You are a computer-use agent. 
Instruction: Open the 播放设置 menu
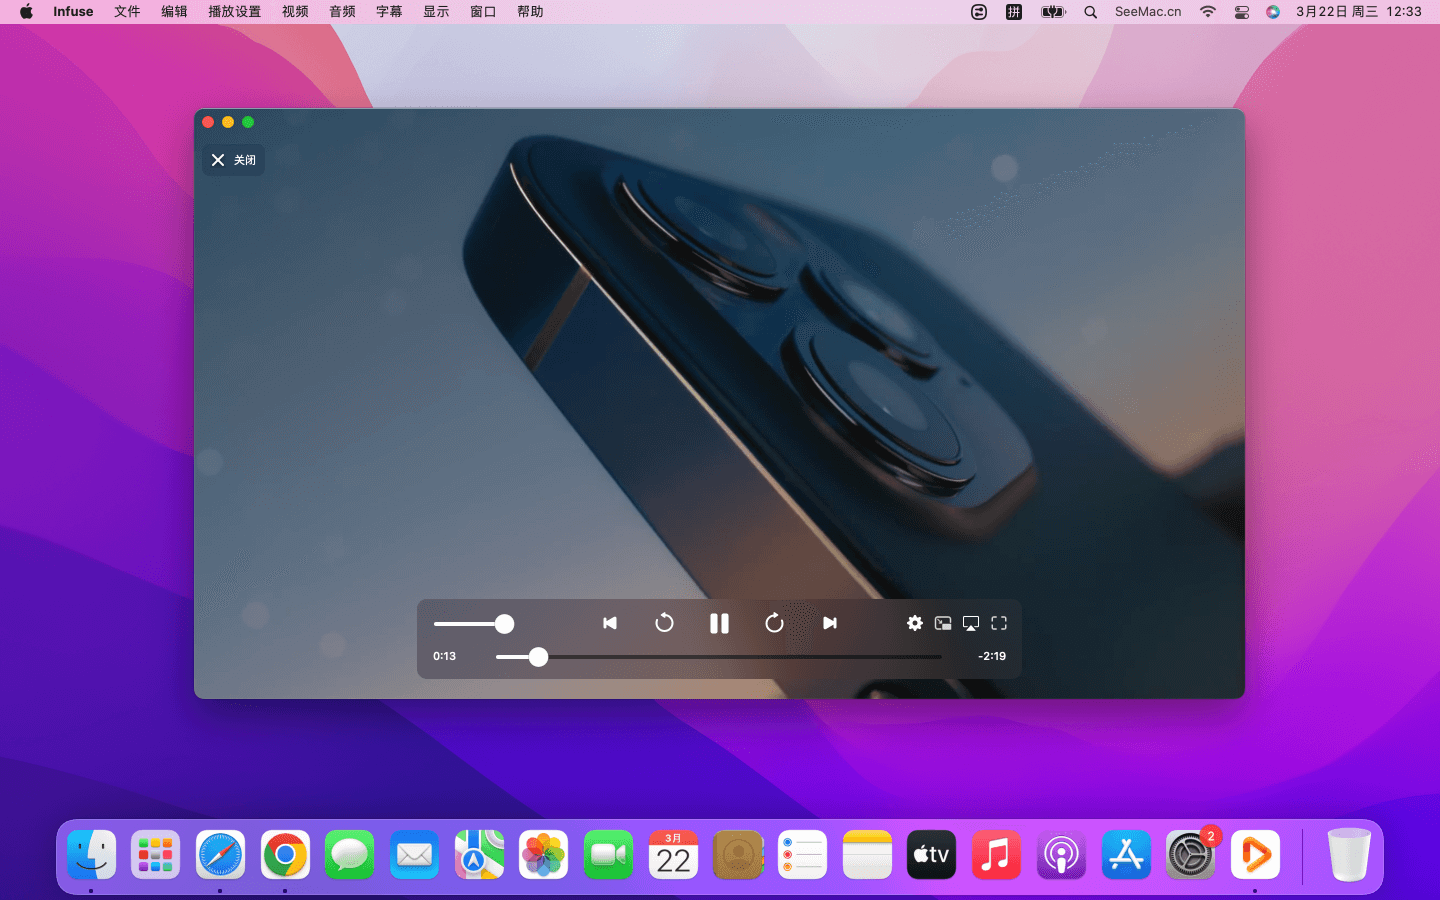tap(234, 12)
